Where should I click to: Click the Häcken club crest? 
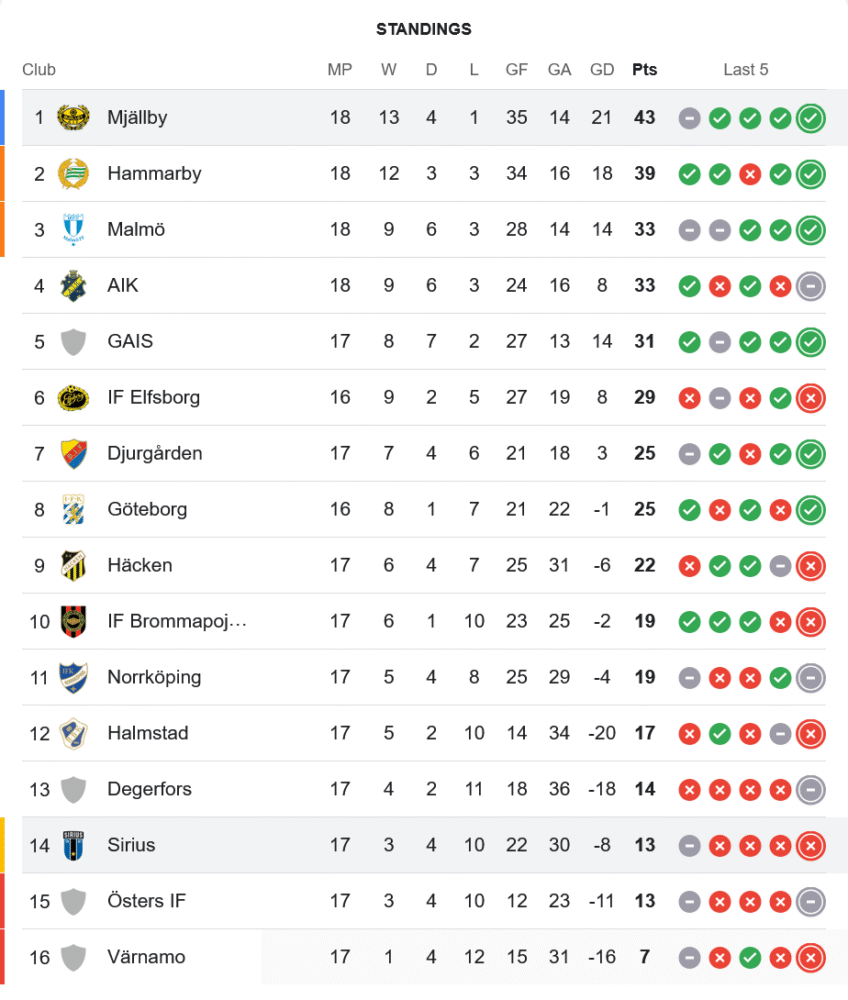click(73, 566)
